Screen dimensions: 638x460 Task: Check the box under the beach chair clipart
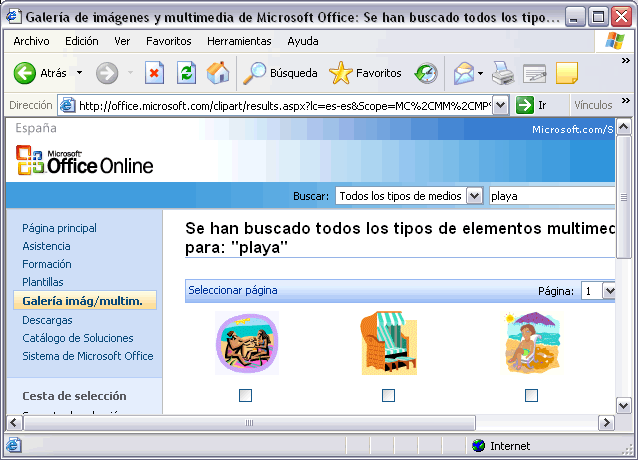click(388, 395)
